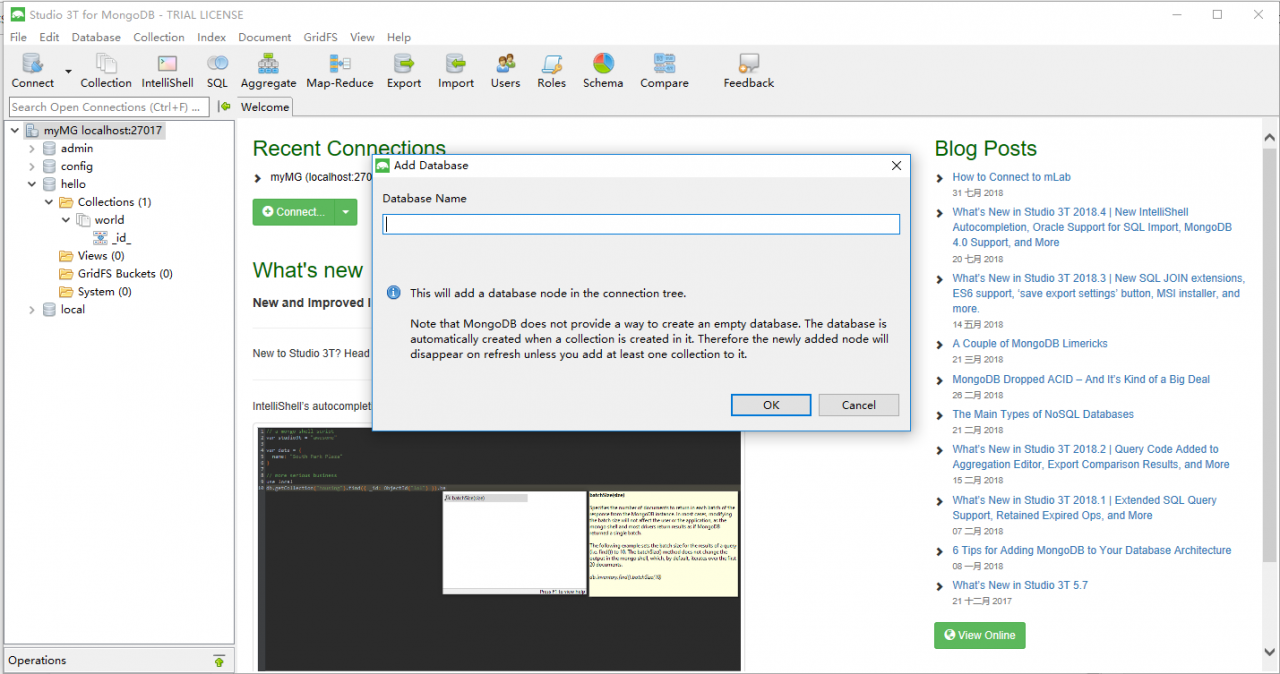Click the Database Name input field
The width and height of the screenshot is (1280, 674).
coord(640,224)
